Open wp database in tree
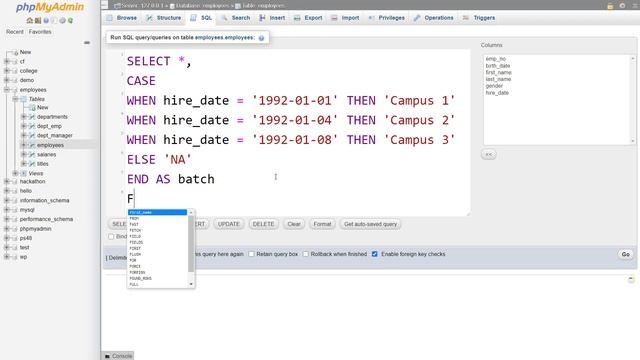Screen dimensions: 640x360 point(23,257)
